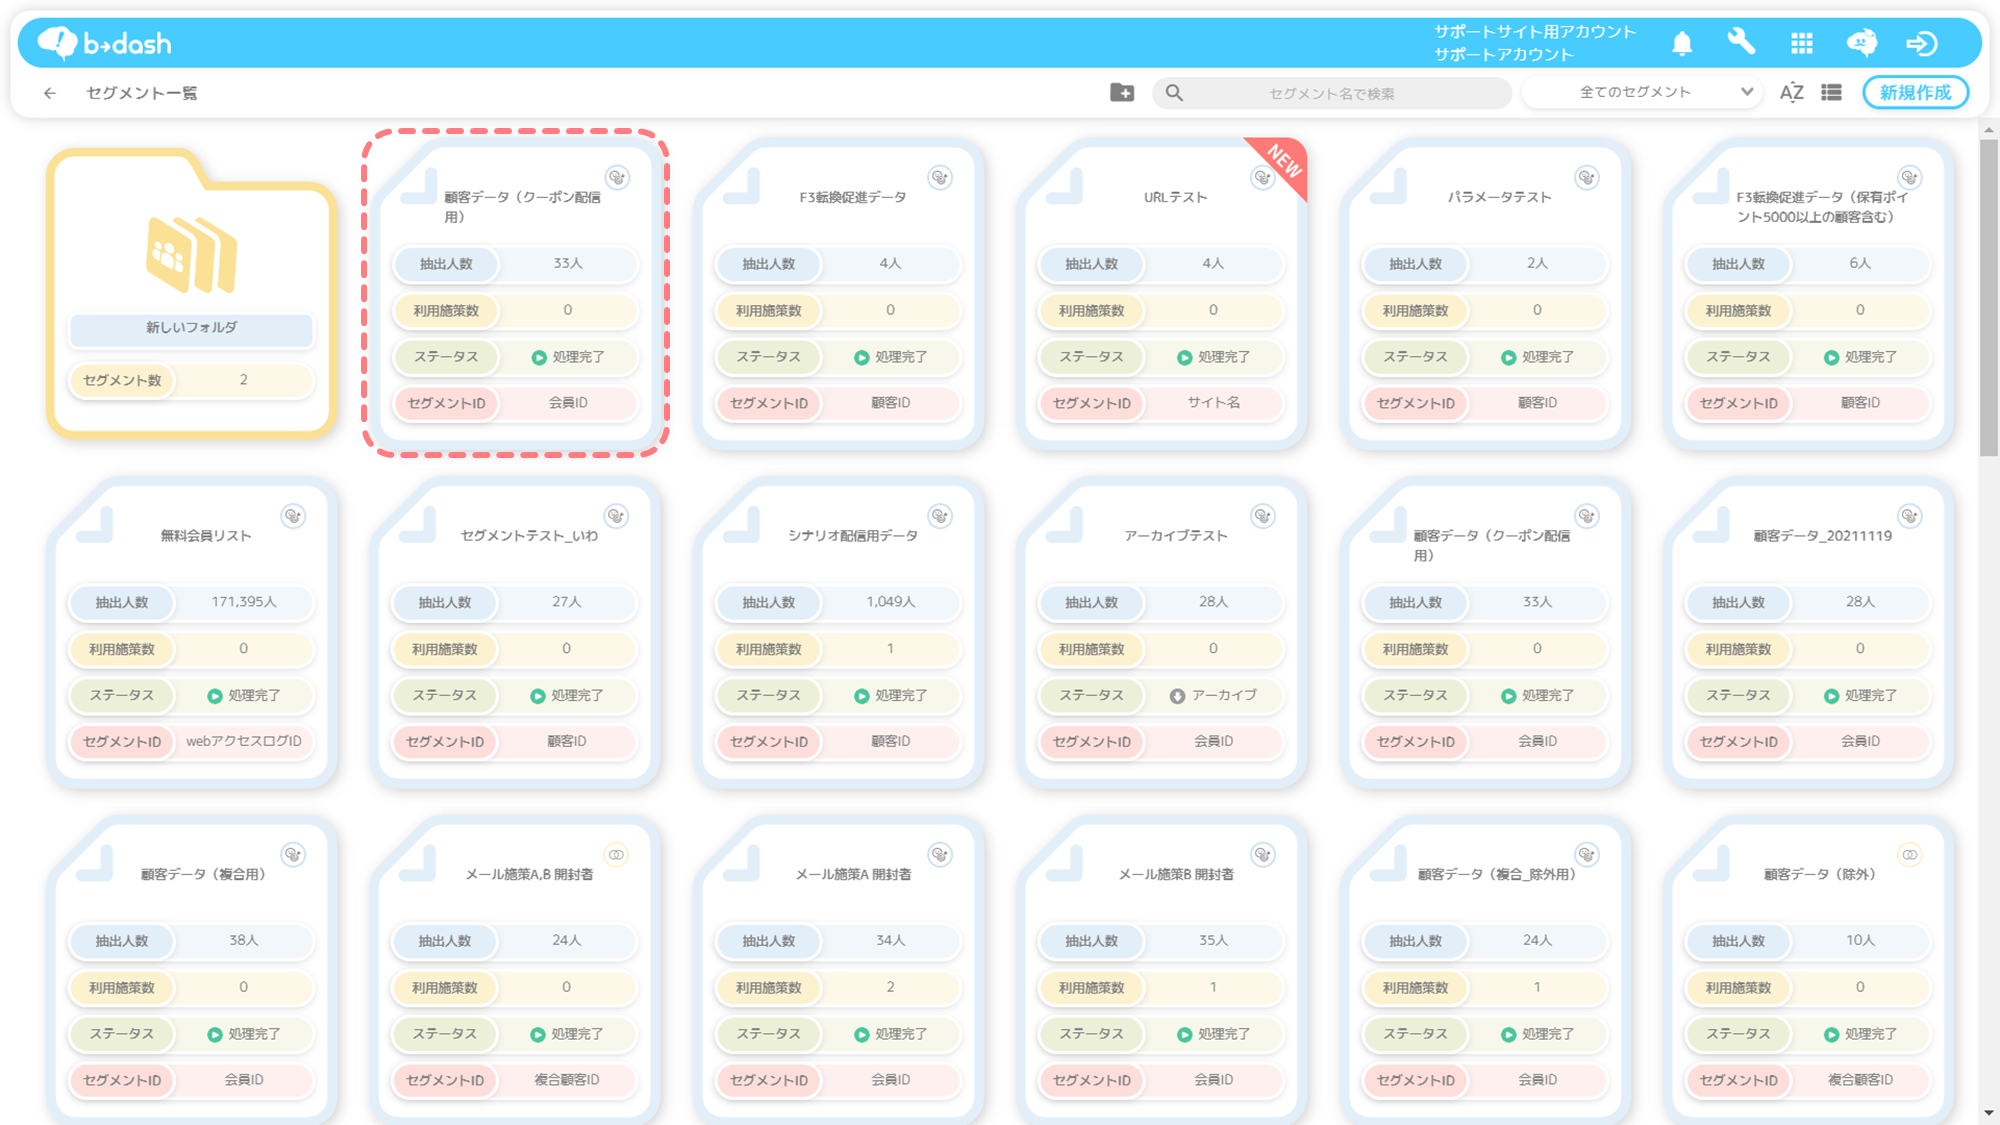Open the 全てのセグメント filter dropdown

[x=1642, y=92]
